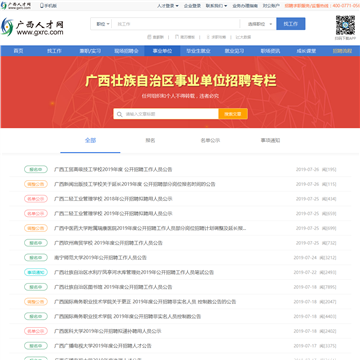The image size is (360, 360).
Task: Open the 手机版 mobile version link
Action: pyautogui.click(x=49, y=6)
